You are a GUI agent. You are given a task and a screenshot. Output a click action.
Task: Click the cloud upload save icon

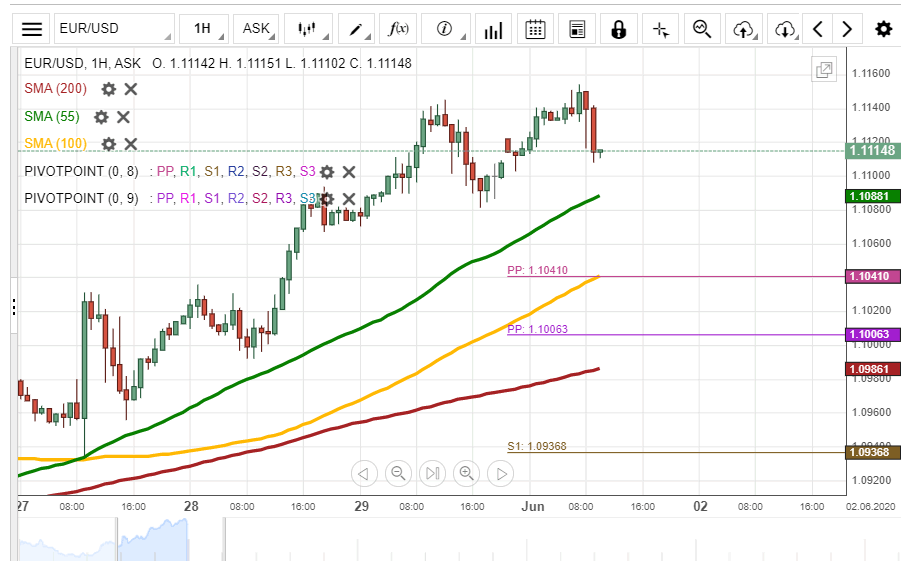(744, 29)
